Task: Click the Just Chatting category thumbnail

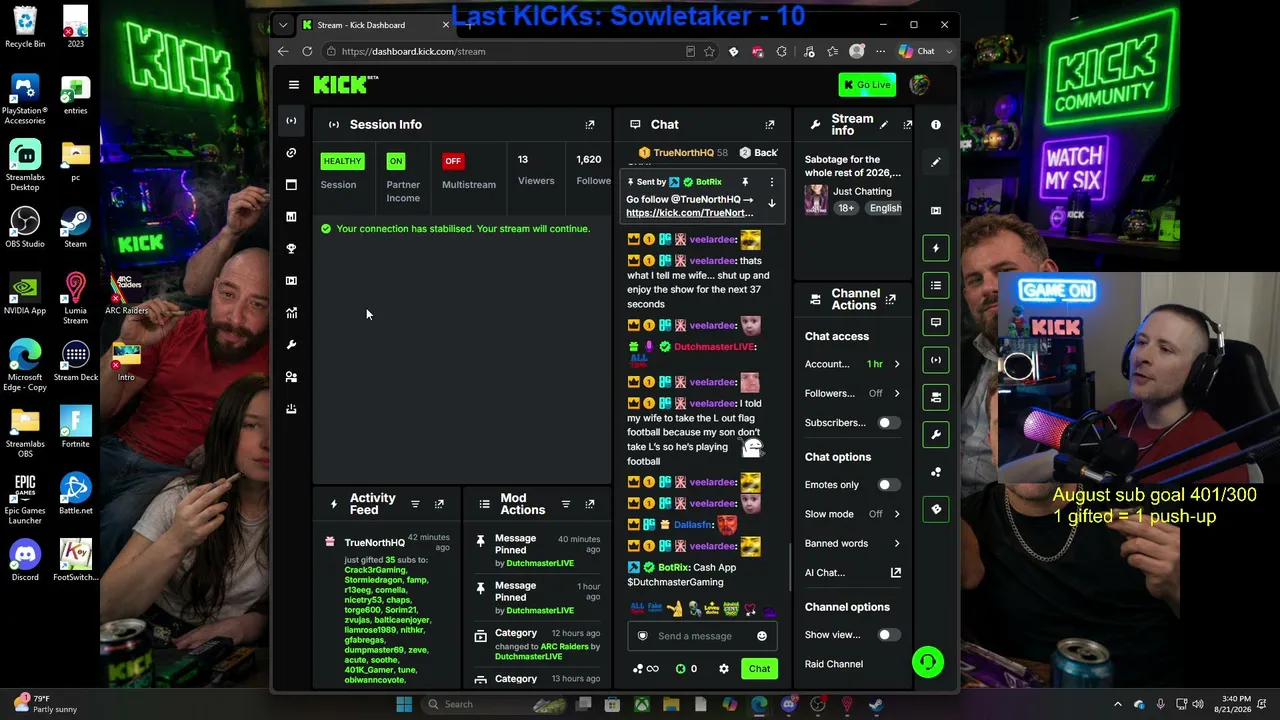Action: tap(816, 199)
